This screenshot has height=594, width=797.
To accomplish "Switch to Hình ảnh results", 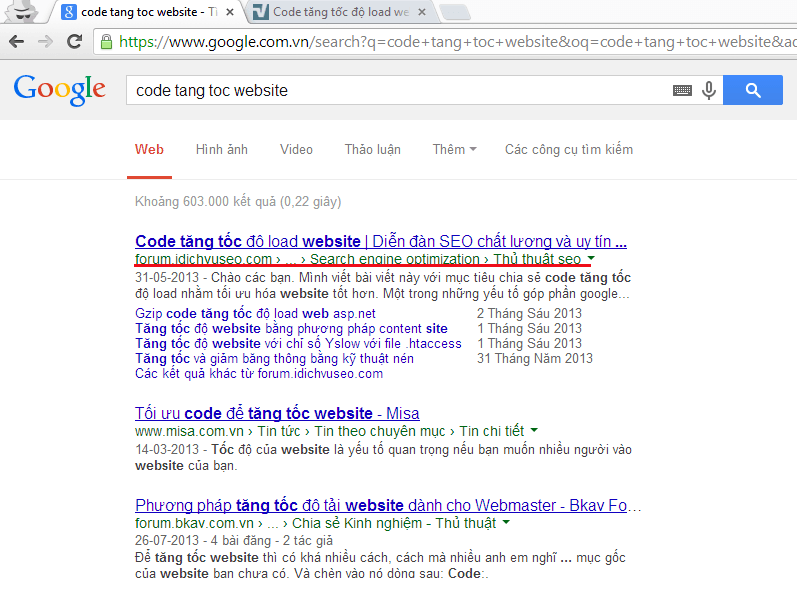I will coord(222,149).
